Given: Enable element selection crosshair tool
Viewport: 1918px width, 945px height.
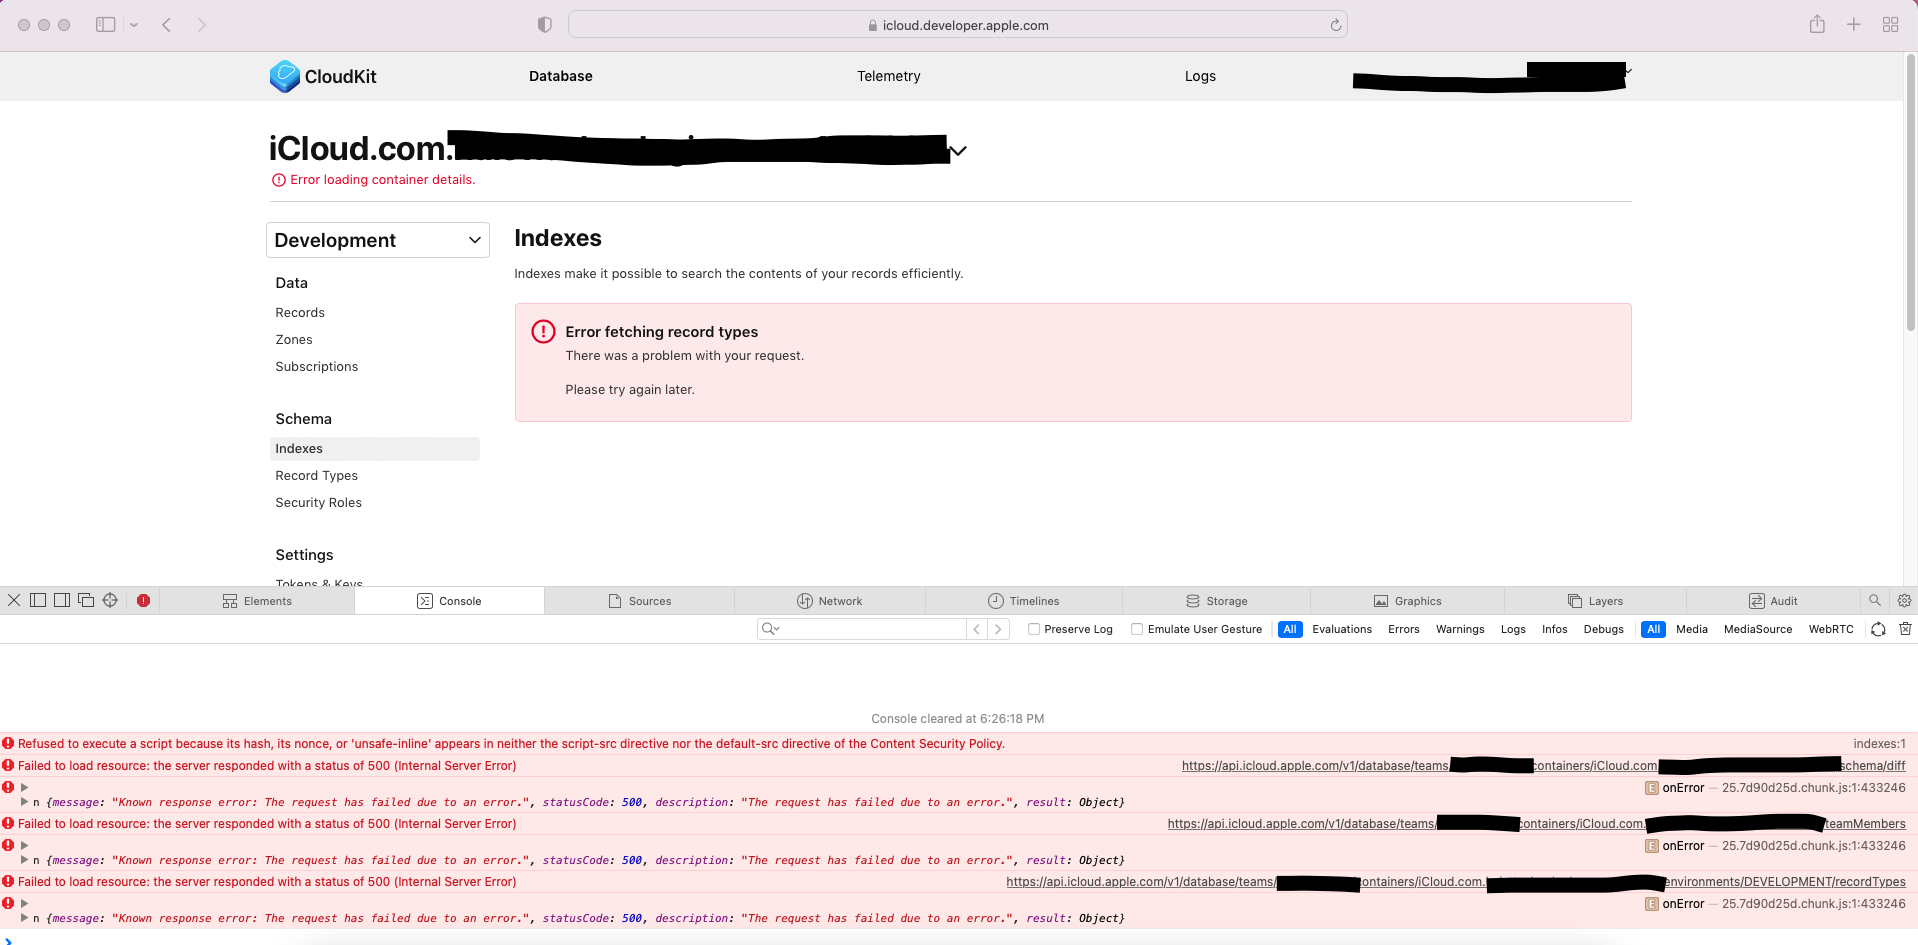Looking at the screenshot, I should click(110, 600).
